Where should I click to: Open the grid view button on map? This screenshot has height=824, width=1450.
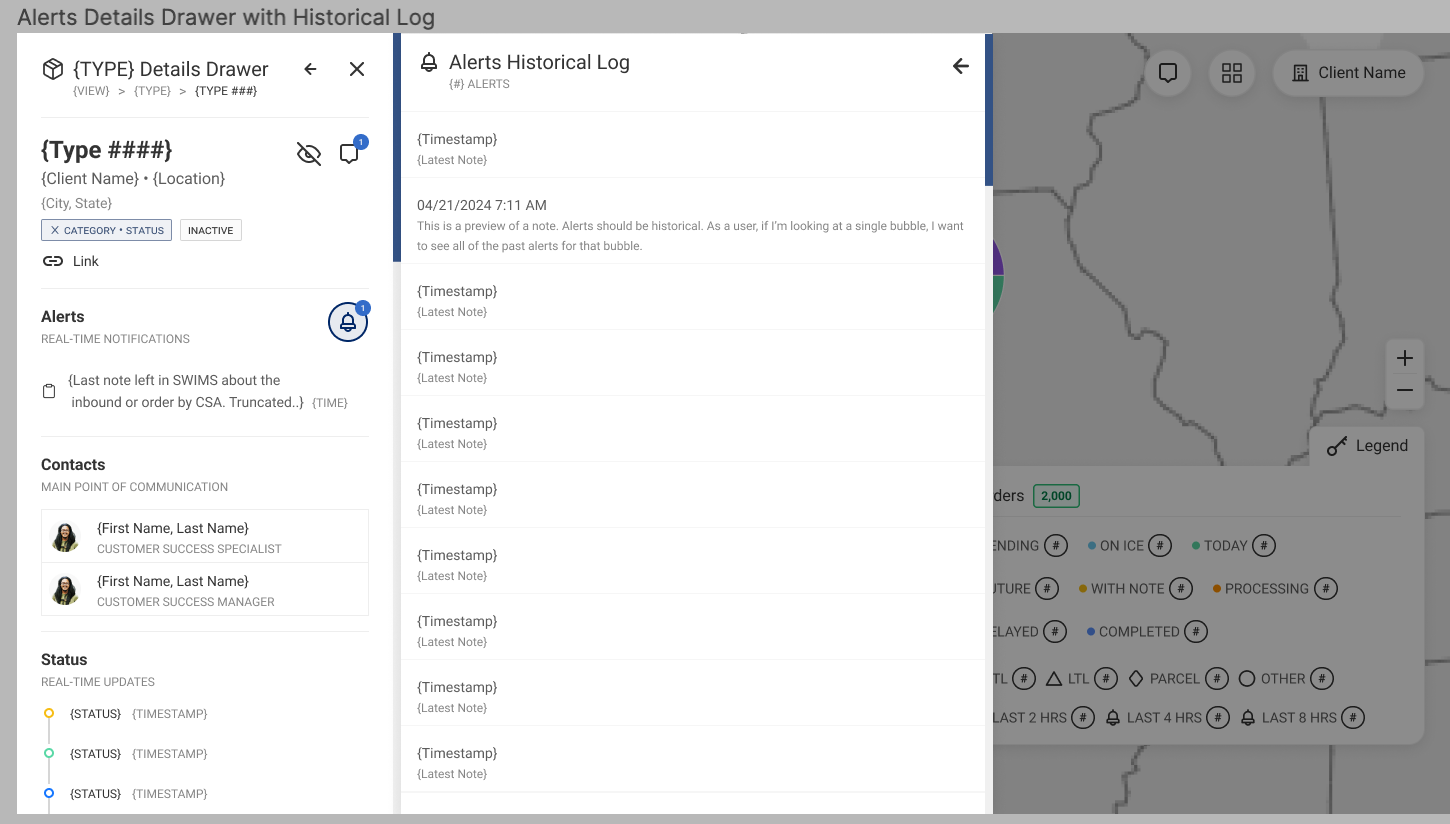click(1232, 73)
